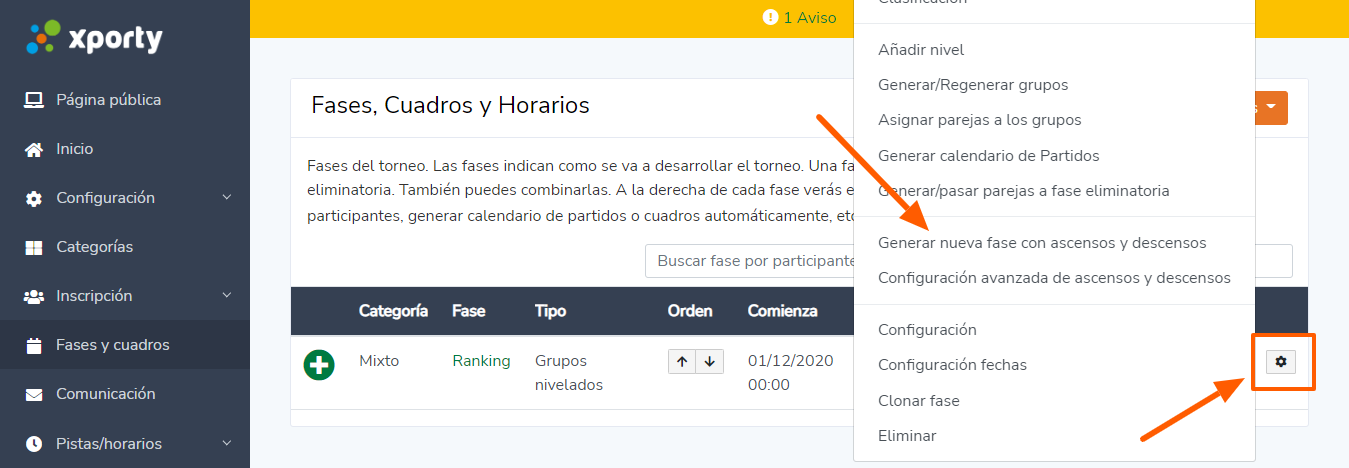Click the Buscar fase search field

tap(750, 261)
